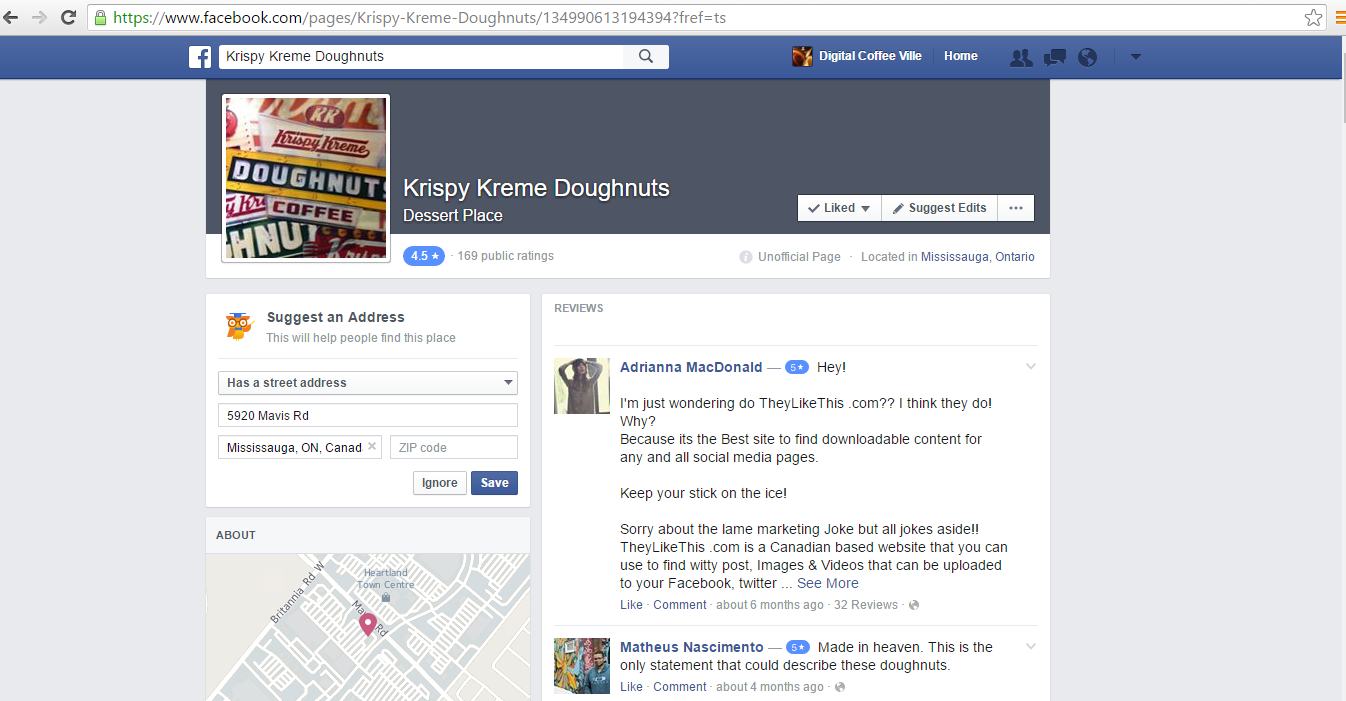Image resolution: width=1346 pixels, height=701 pixels.
Task: Click the Heartland Town Centre map label
Action: point(386,579)
